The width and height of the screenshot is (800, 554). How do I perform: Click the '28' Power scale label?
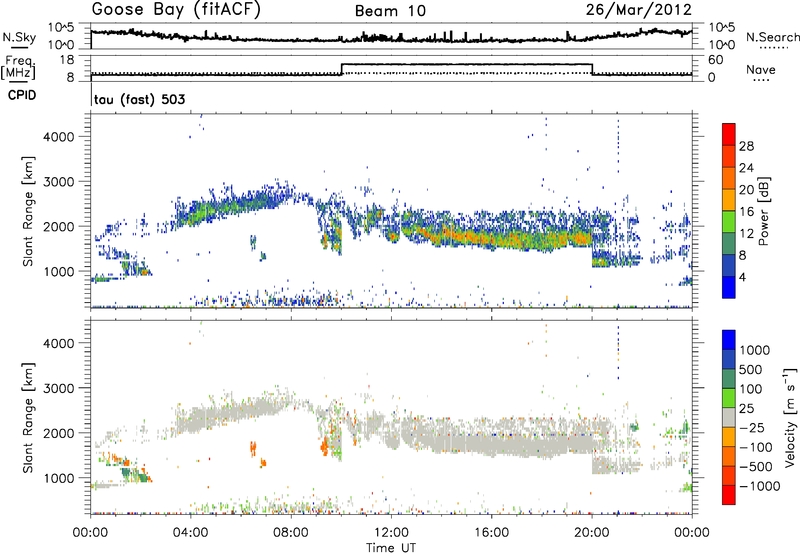[746, 146]
